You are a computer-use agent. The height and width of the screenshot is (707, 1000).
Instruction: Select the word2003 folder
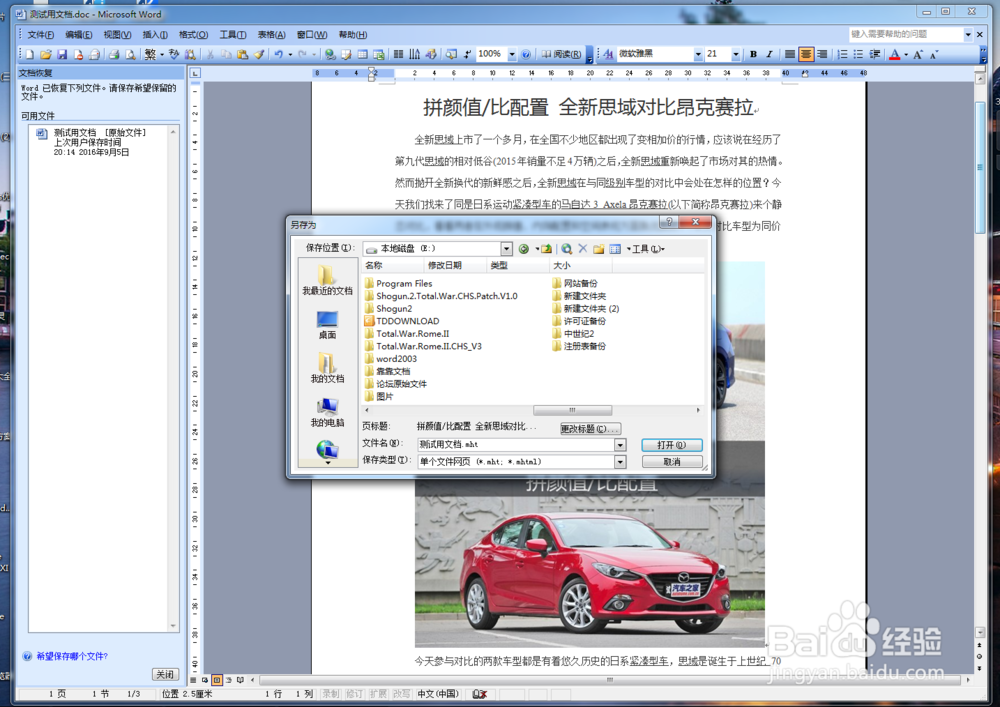click(390, 359)
